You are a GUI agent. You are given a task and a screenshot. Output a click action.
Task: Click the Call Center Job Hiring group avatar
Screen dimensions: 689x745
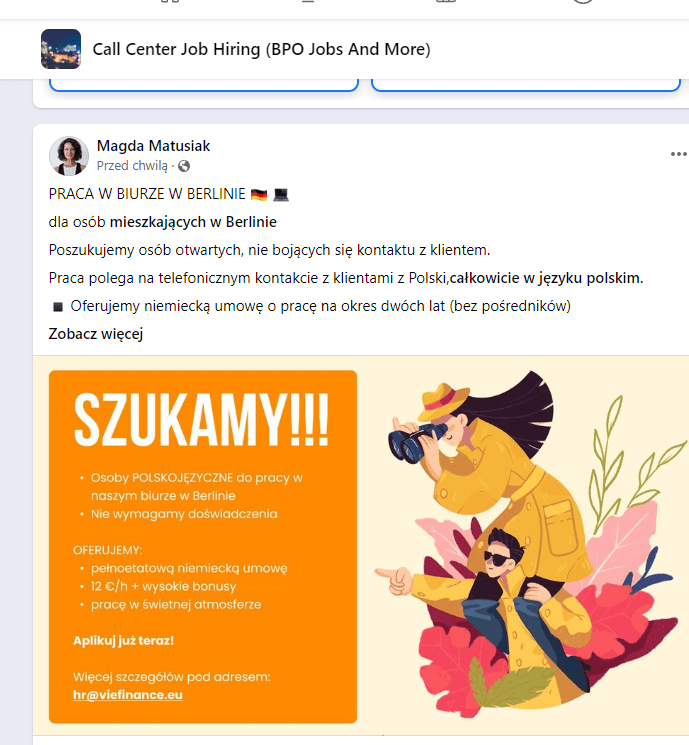(61, 49)
